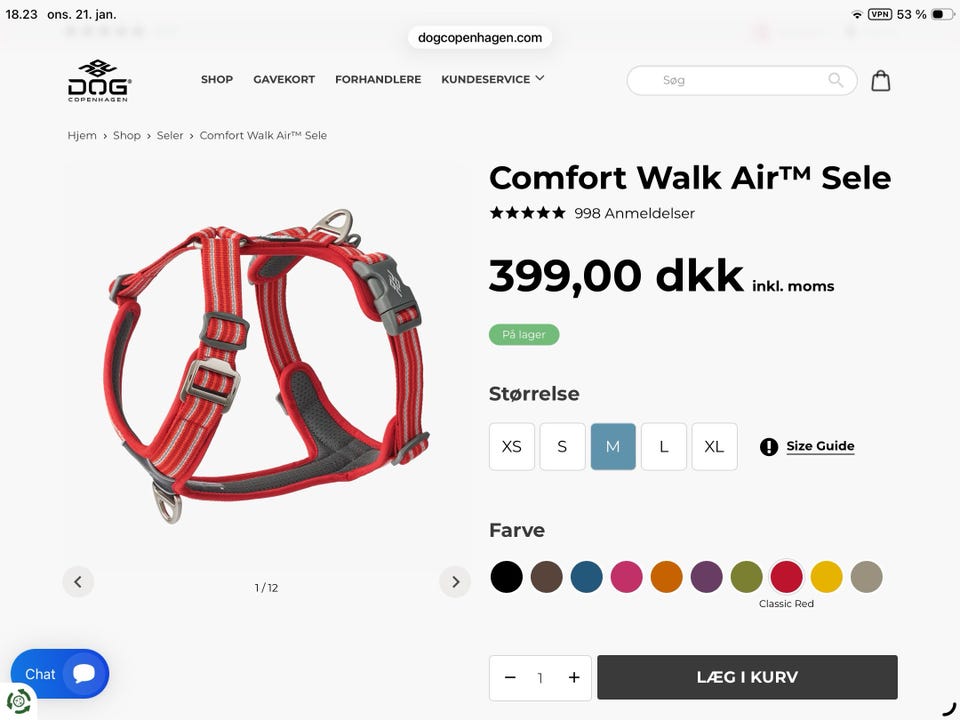Select size XS
The height and width of the screenshot is (720, 960).
(x=512, y=446)
